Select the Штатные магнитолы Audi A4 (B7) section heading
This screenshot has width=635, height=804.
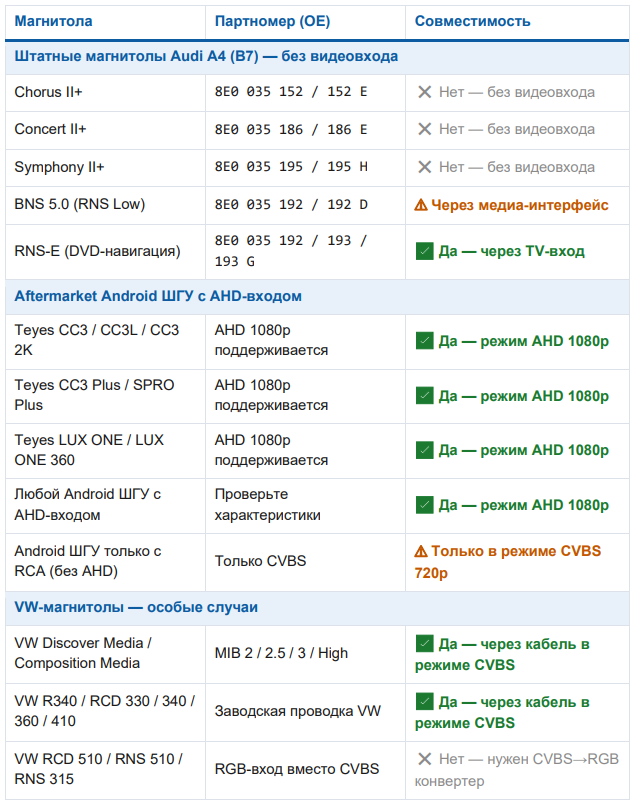point(206,56)
